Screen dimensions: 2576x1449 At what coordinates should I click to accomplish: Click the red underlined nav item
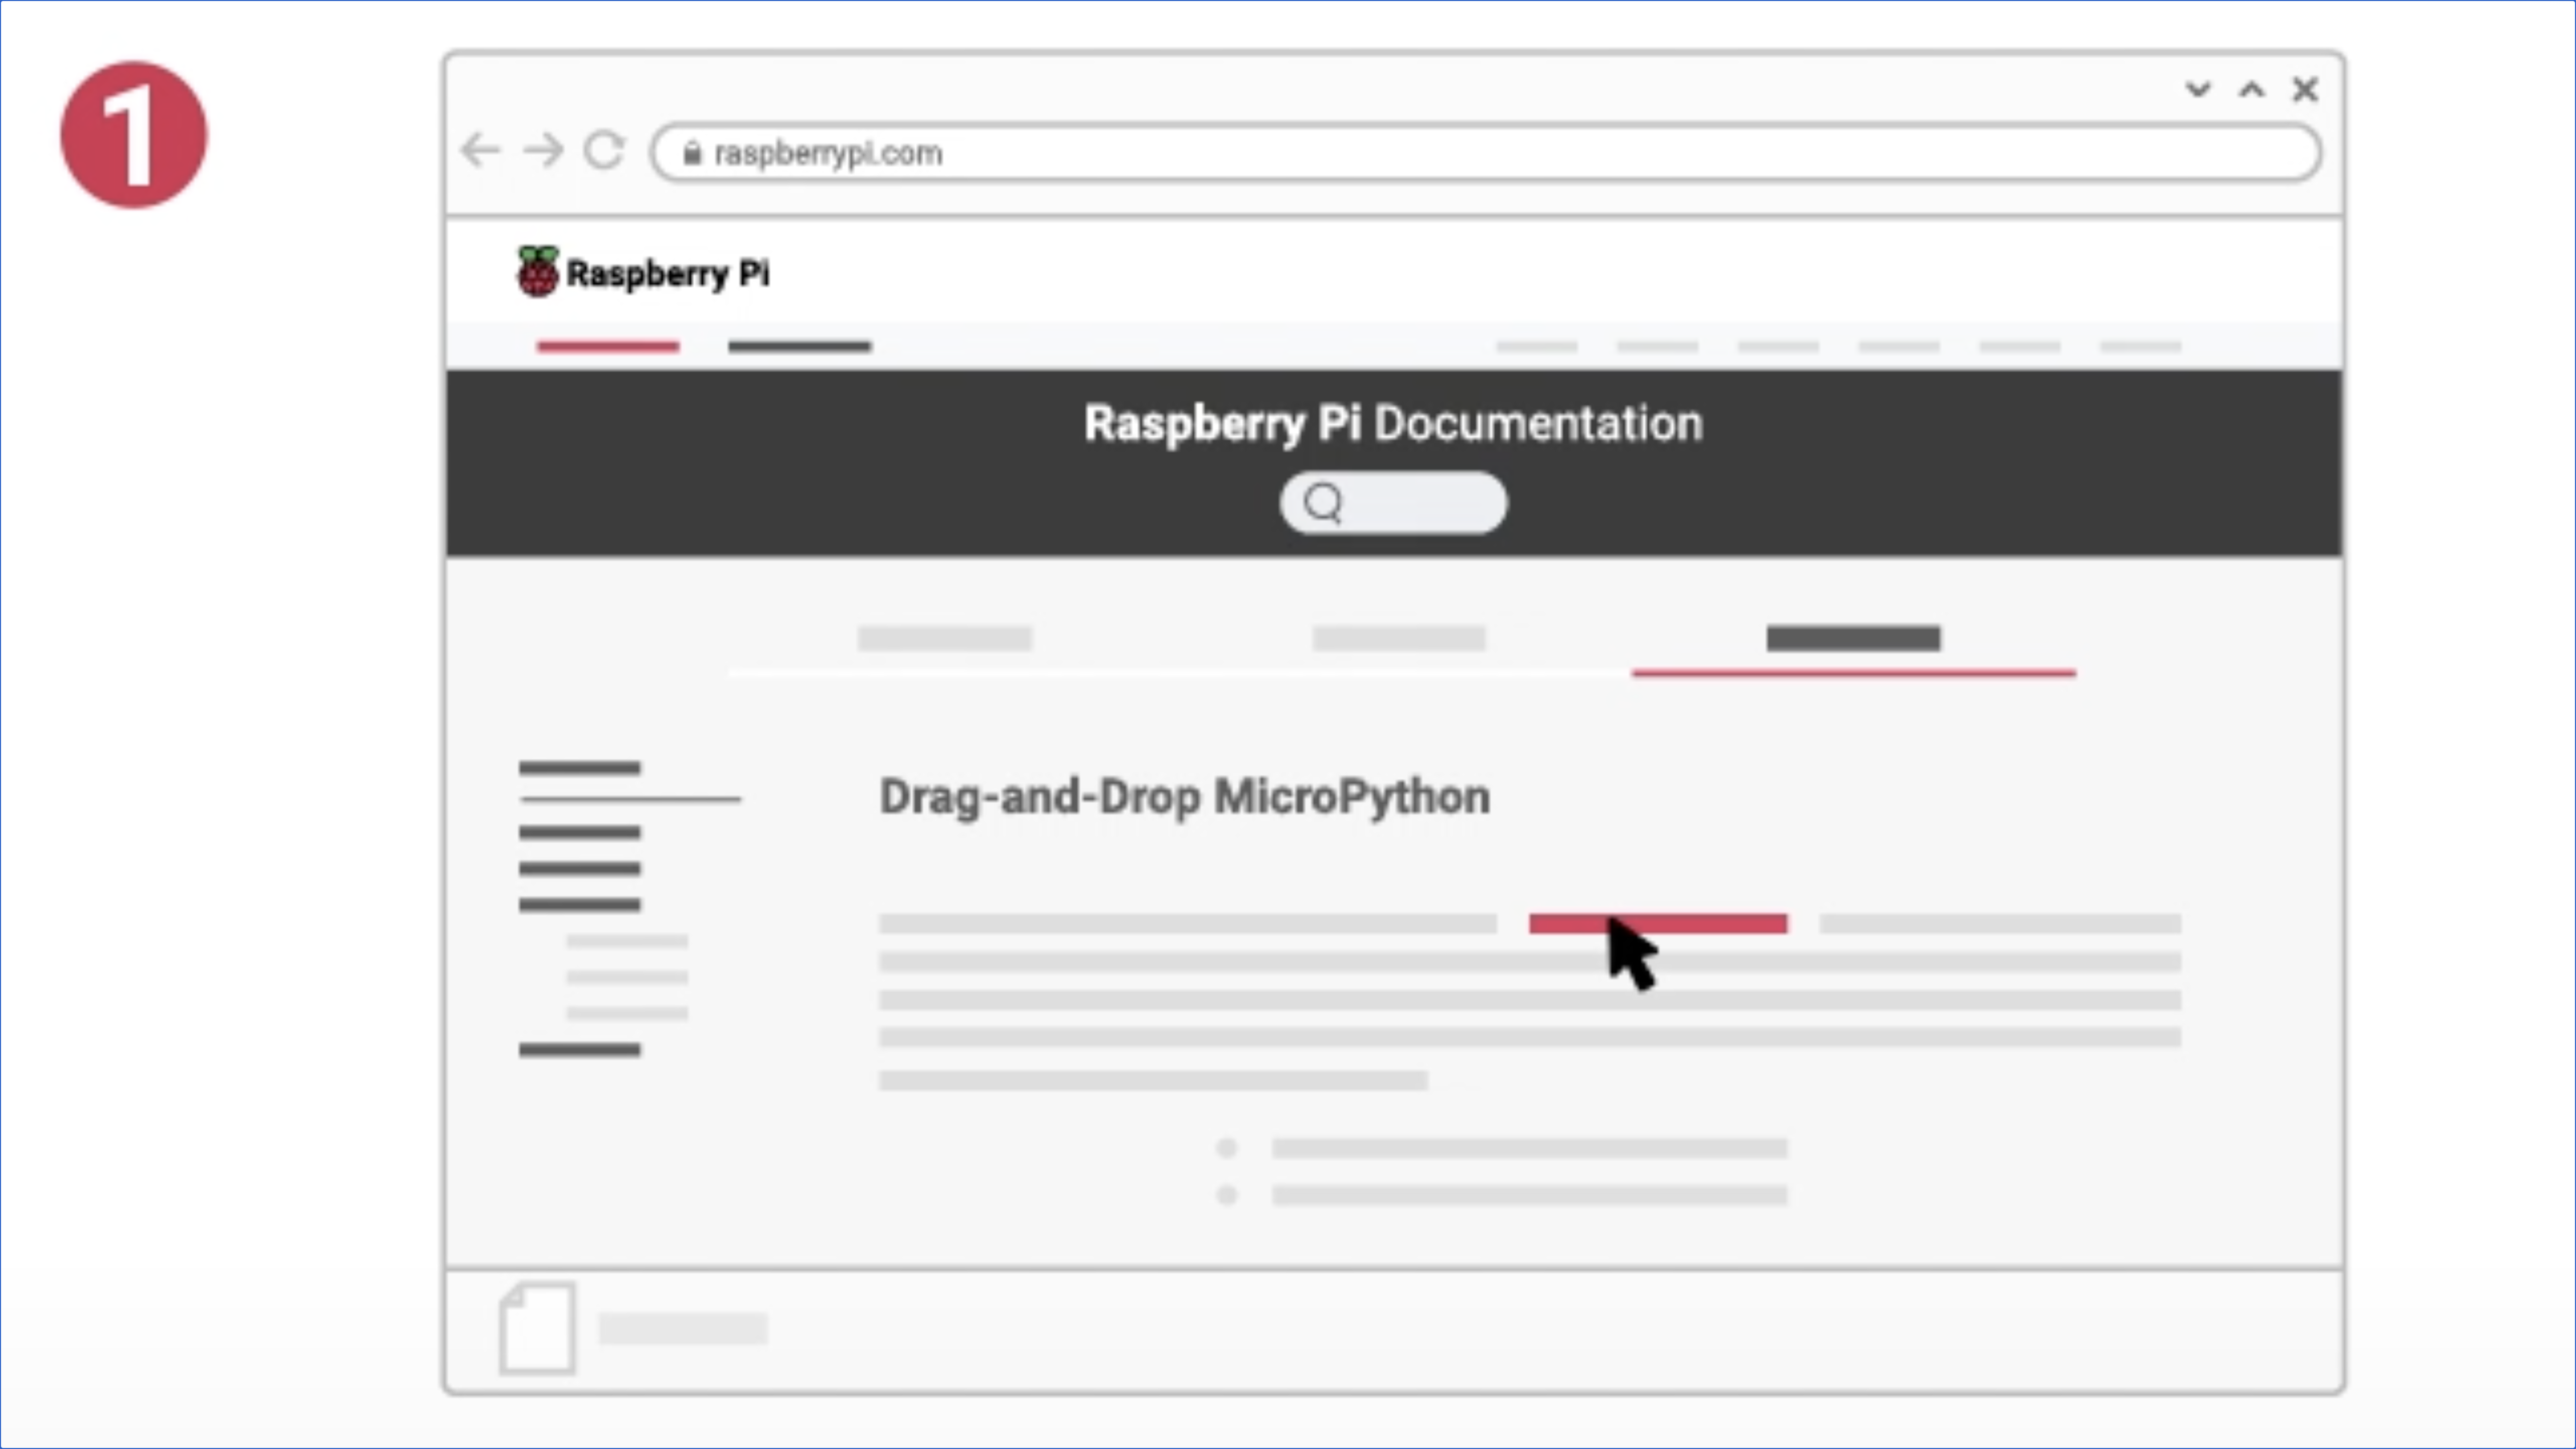607,347
